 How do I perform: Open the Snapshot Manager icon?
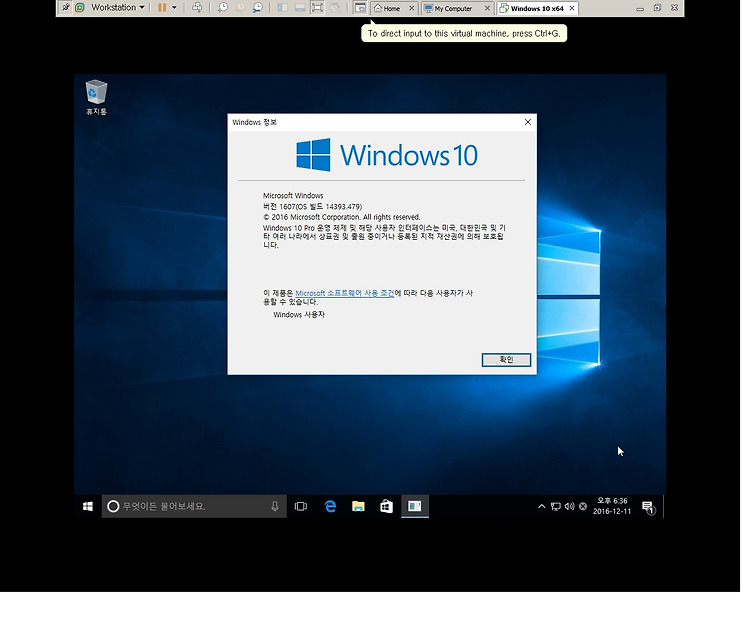[257, 8]
